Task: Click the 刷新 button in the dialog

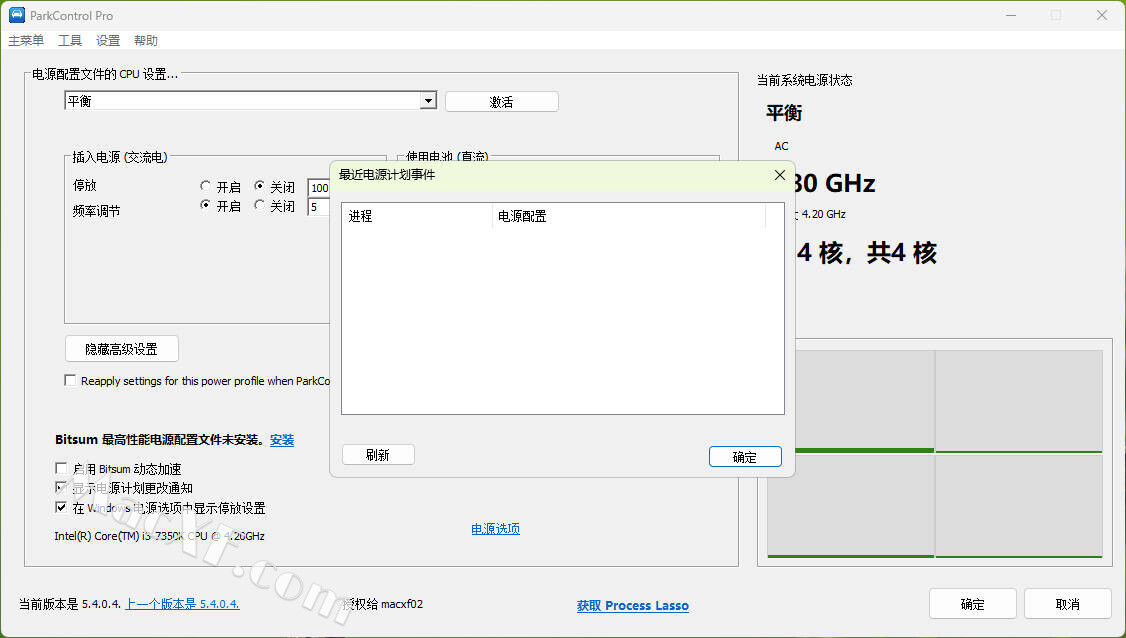Action: click(x=378, y=455)
